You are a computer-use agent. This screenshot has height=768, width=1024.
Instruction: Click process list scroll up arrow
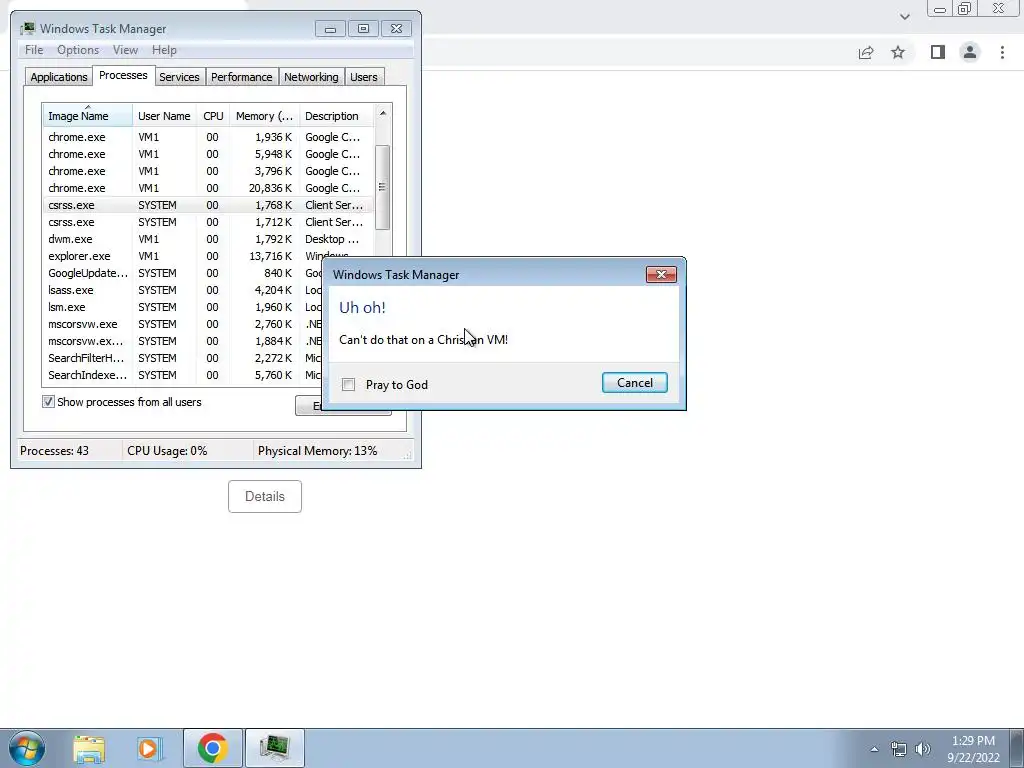click(x=383, y=114)
